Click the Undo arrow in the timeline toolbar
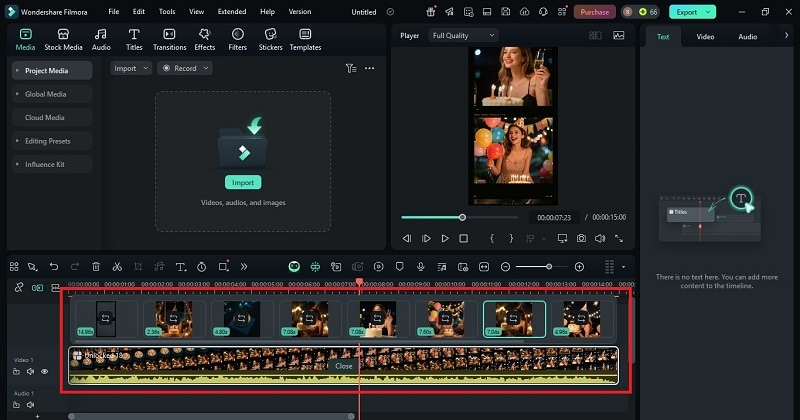 tap(54, 266)
